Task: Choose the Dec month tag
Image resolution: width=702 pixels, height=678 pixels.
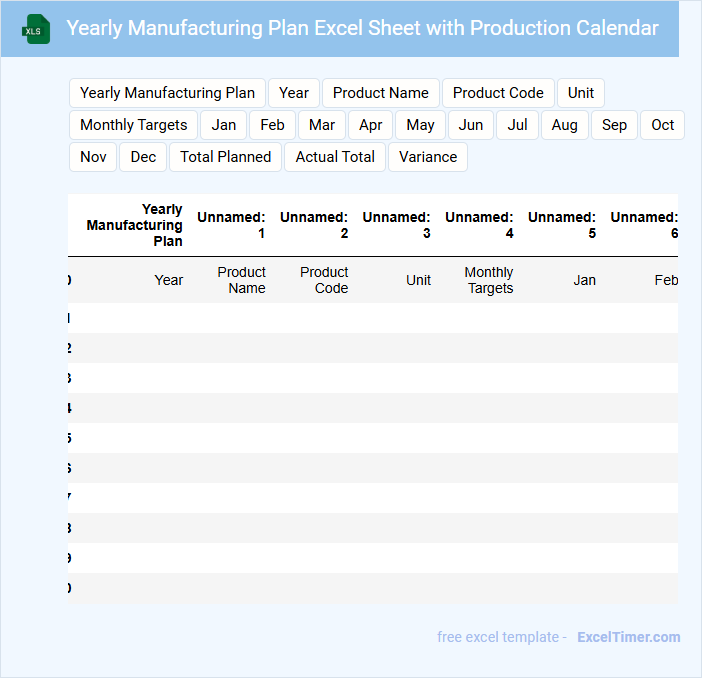Action: click(x=143, y=157)
